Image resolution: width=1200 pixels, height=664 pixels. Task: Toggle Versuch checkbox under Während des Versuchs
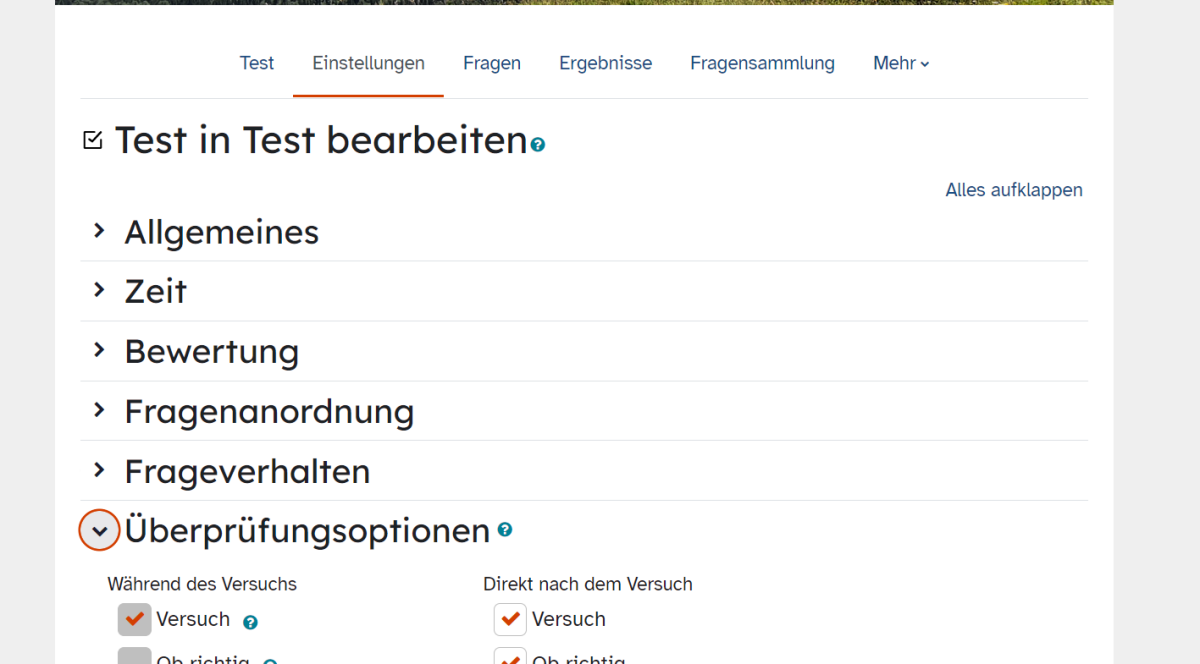pos(134,619)
